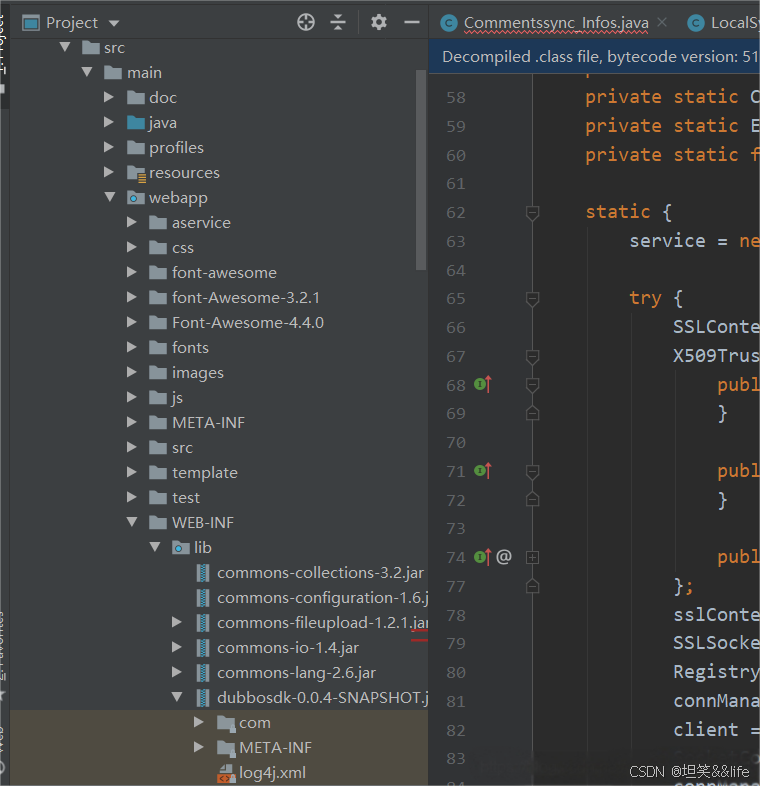Viewport: 760px width, 786px height.
Task: Select the log4j.xml file
Action: point(272,773)
